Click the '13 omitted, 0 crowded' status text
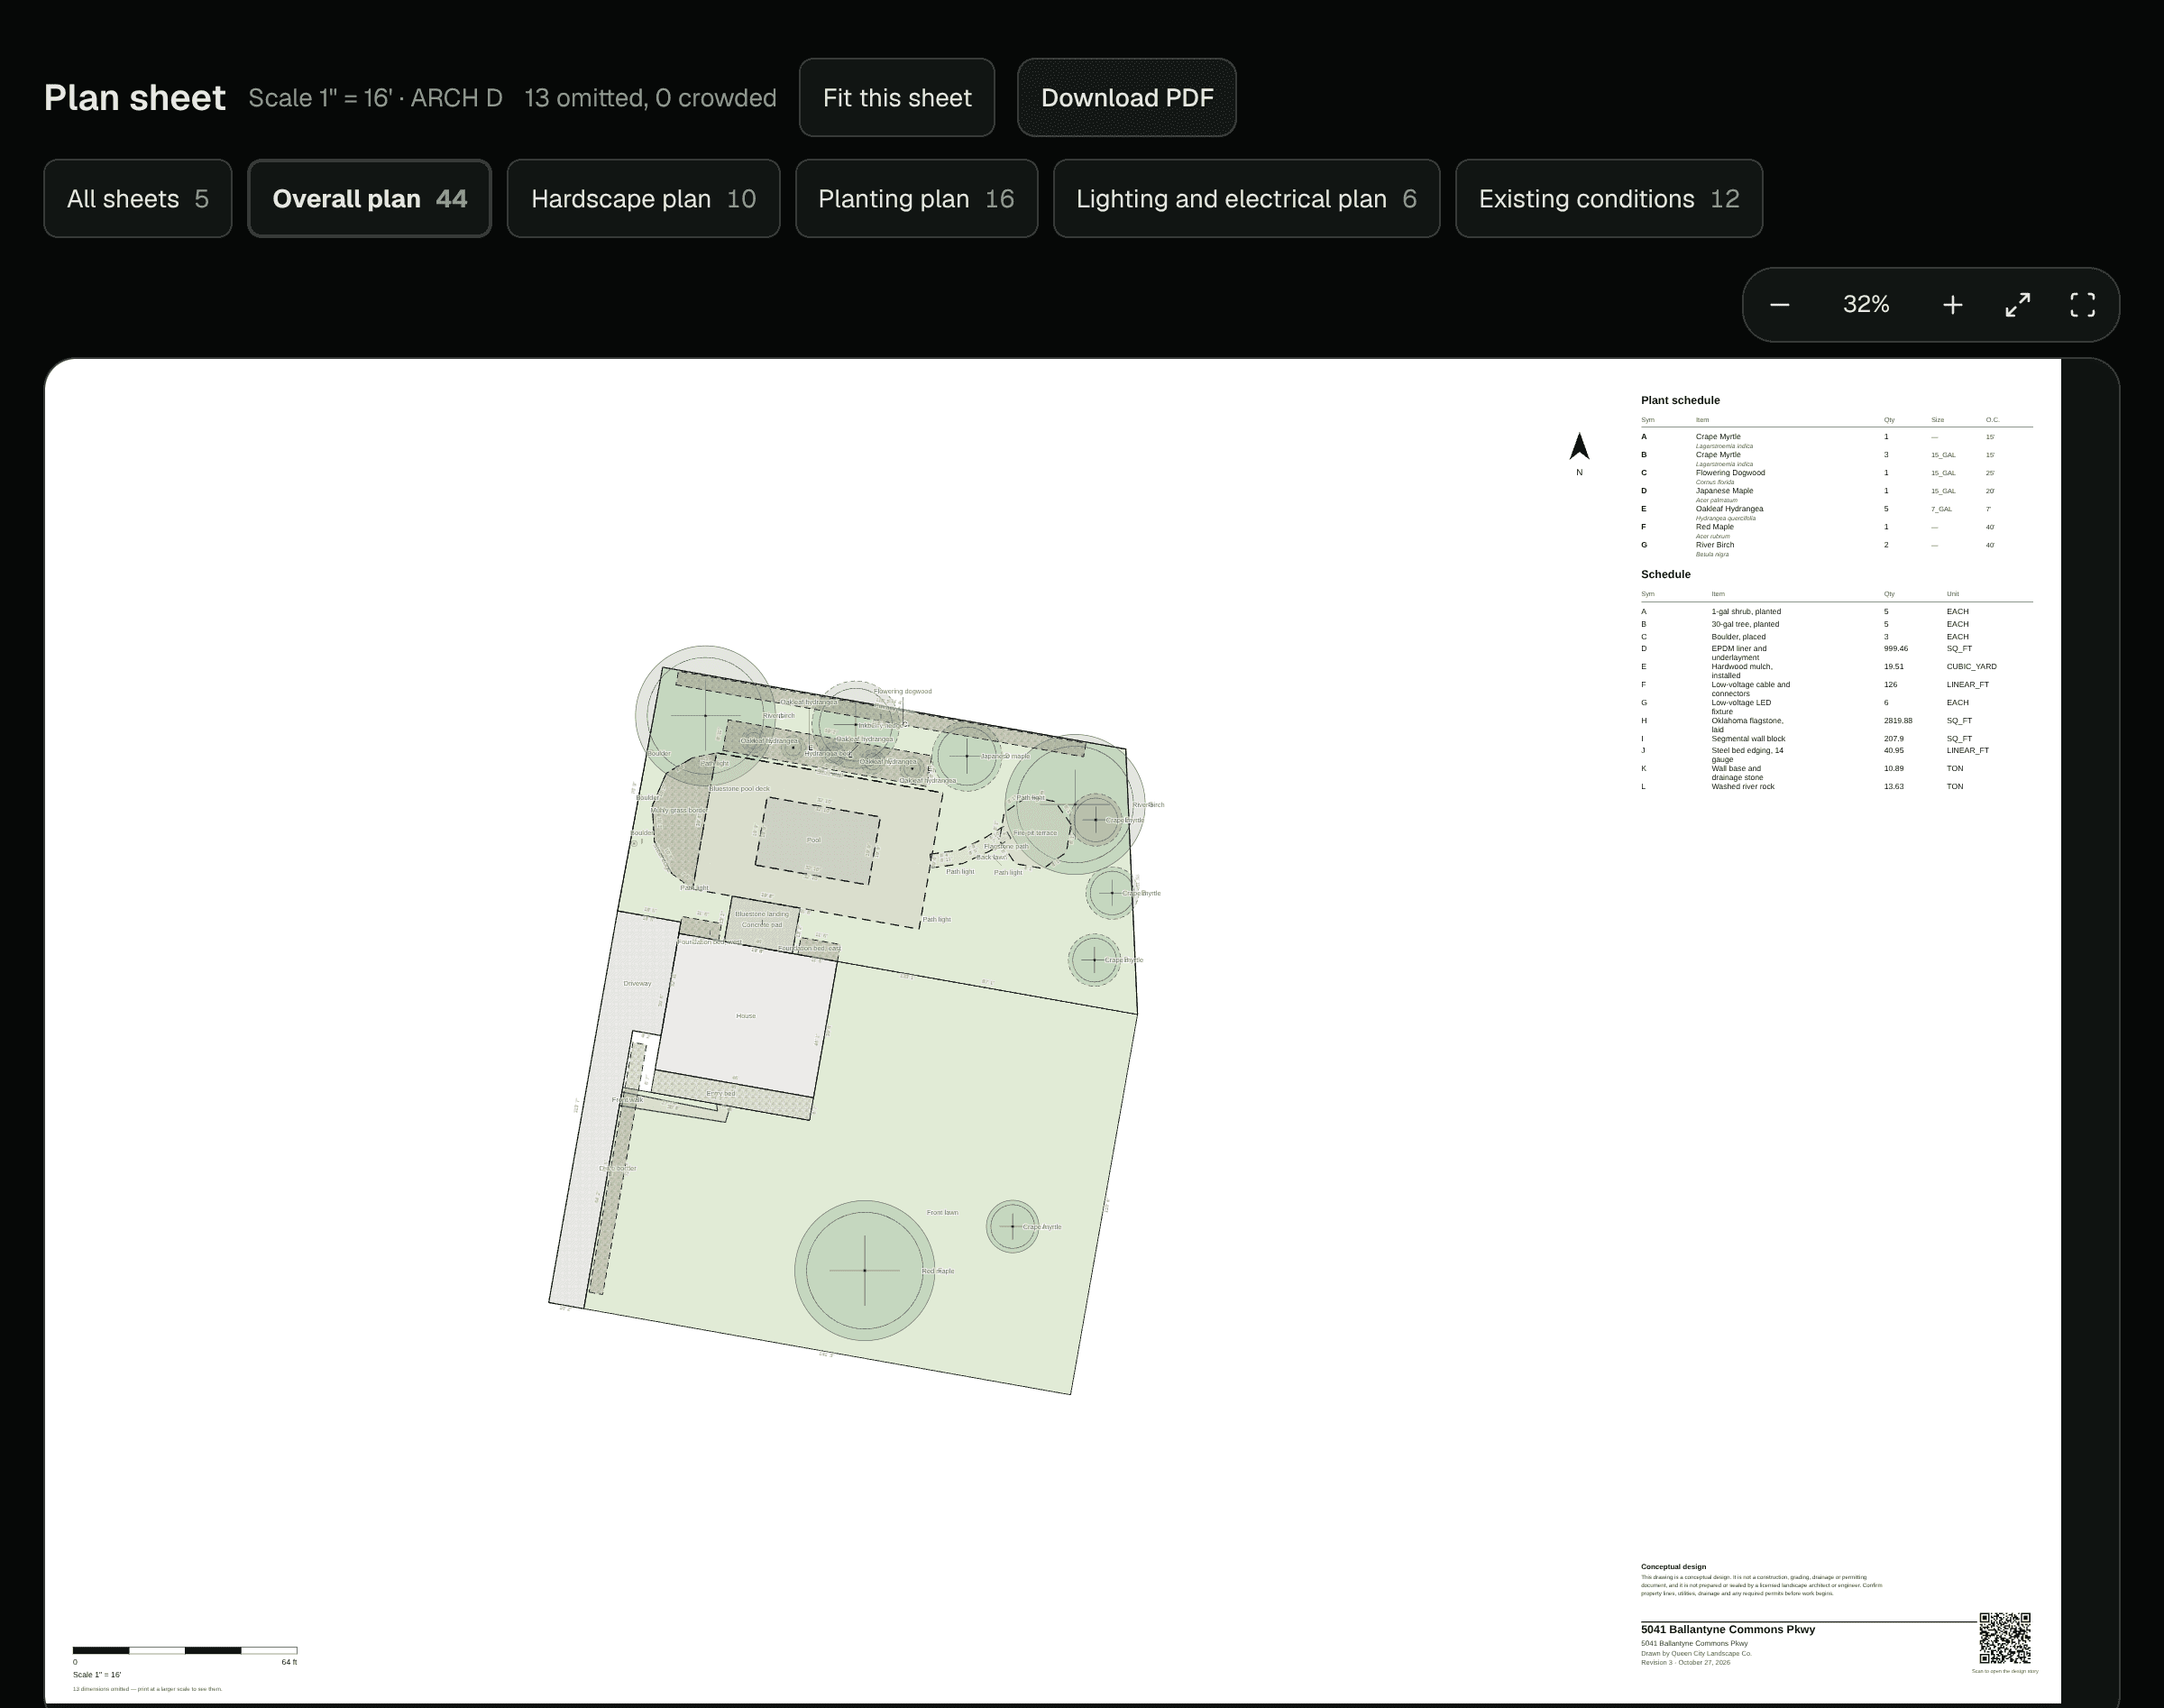The image size is (2164, 1708). pos(650,98)
